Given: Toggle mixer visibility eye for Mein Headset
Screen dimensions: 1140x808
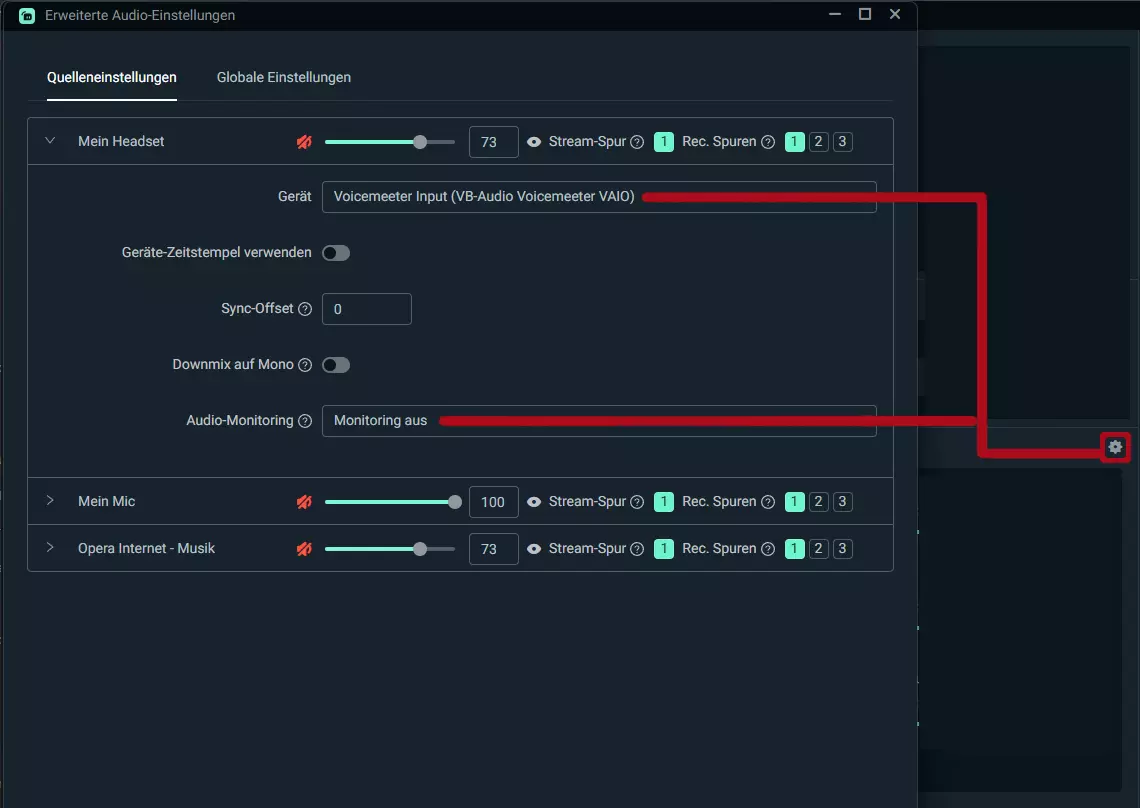Looking at the screenshot, I should pyautogui.click(x=534, y=142).
